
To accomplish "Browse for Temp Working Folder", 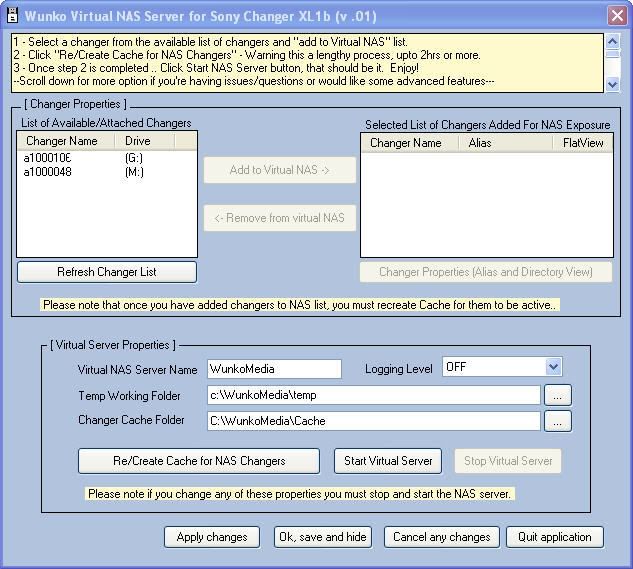I will tap(558, 395).
